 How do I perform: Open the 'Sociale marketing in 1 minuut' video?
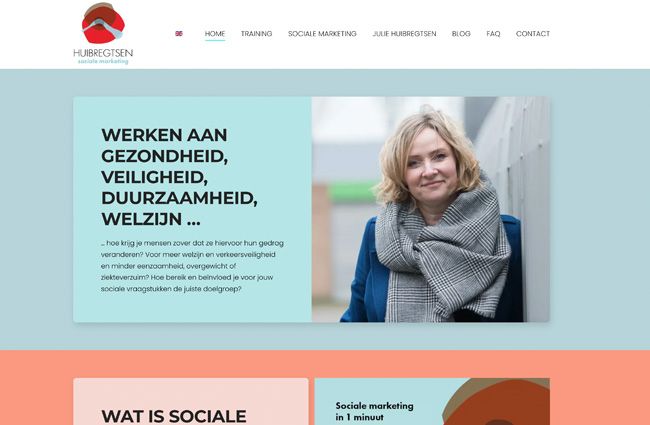coord(432,401)
